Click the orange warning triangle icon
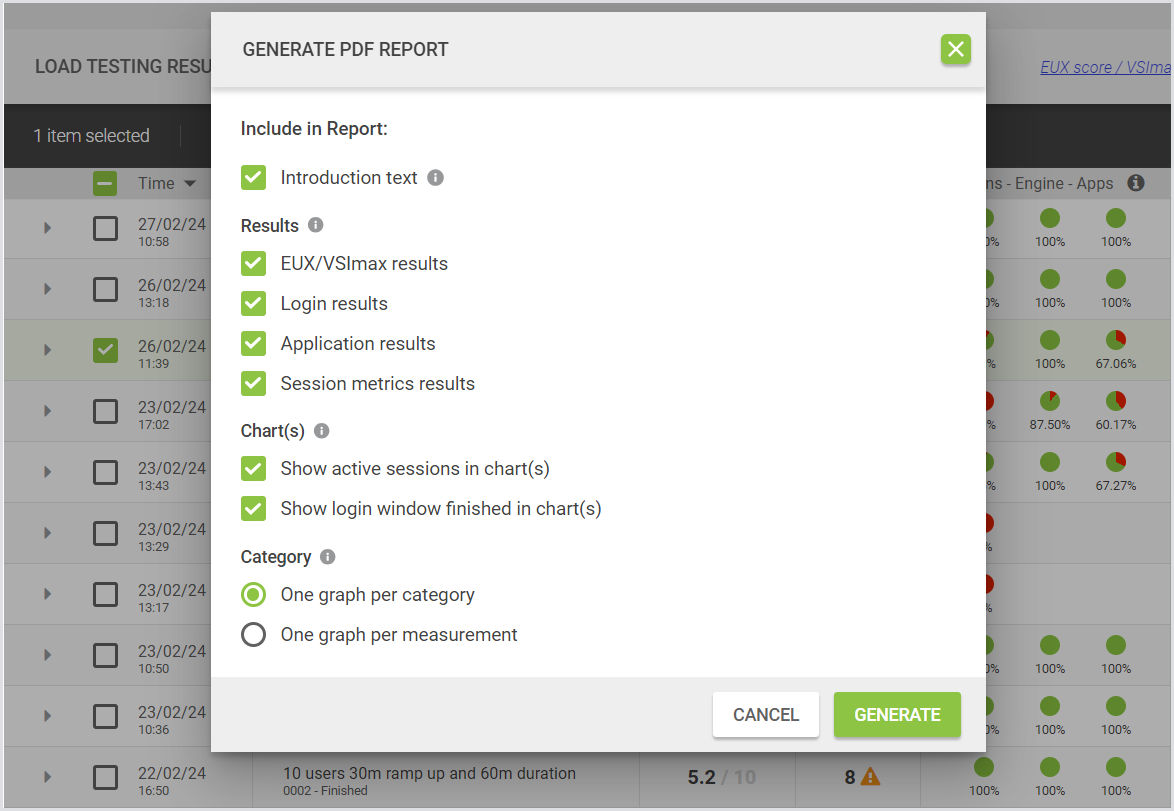The height and width of the screenshot is (811, 1174). (x=870, y=776)
